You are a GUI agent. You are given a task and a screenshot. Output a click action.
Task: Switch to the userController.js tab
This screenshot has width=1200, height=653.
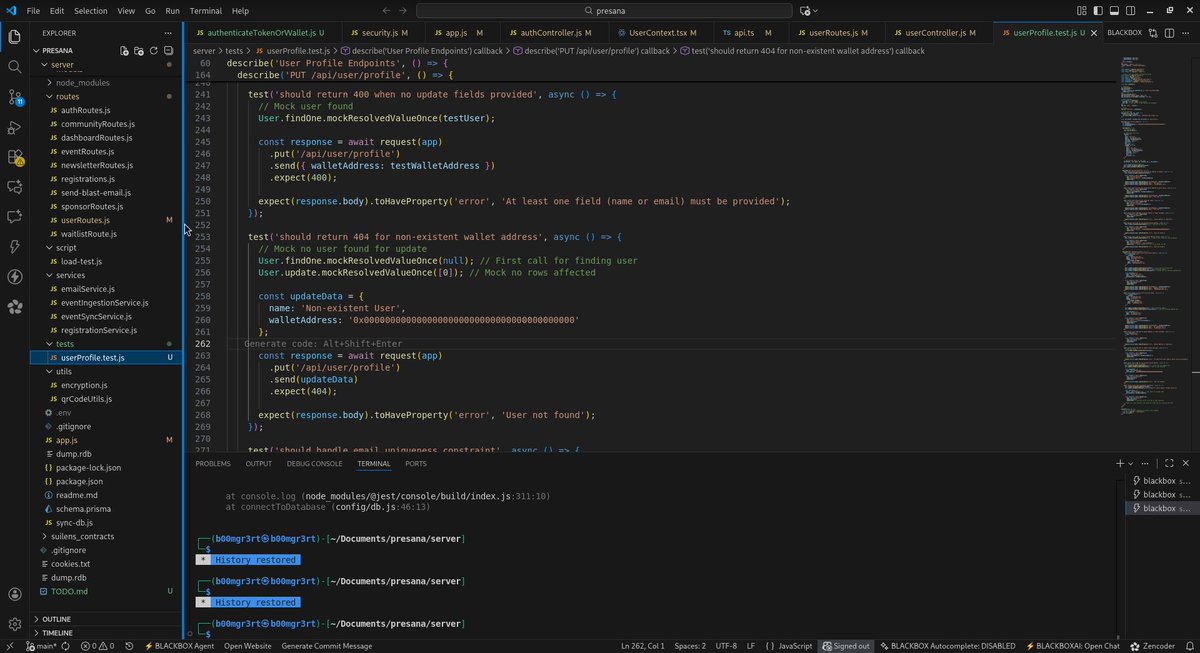tap(936, 33)
